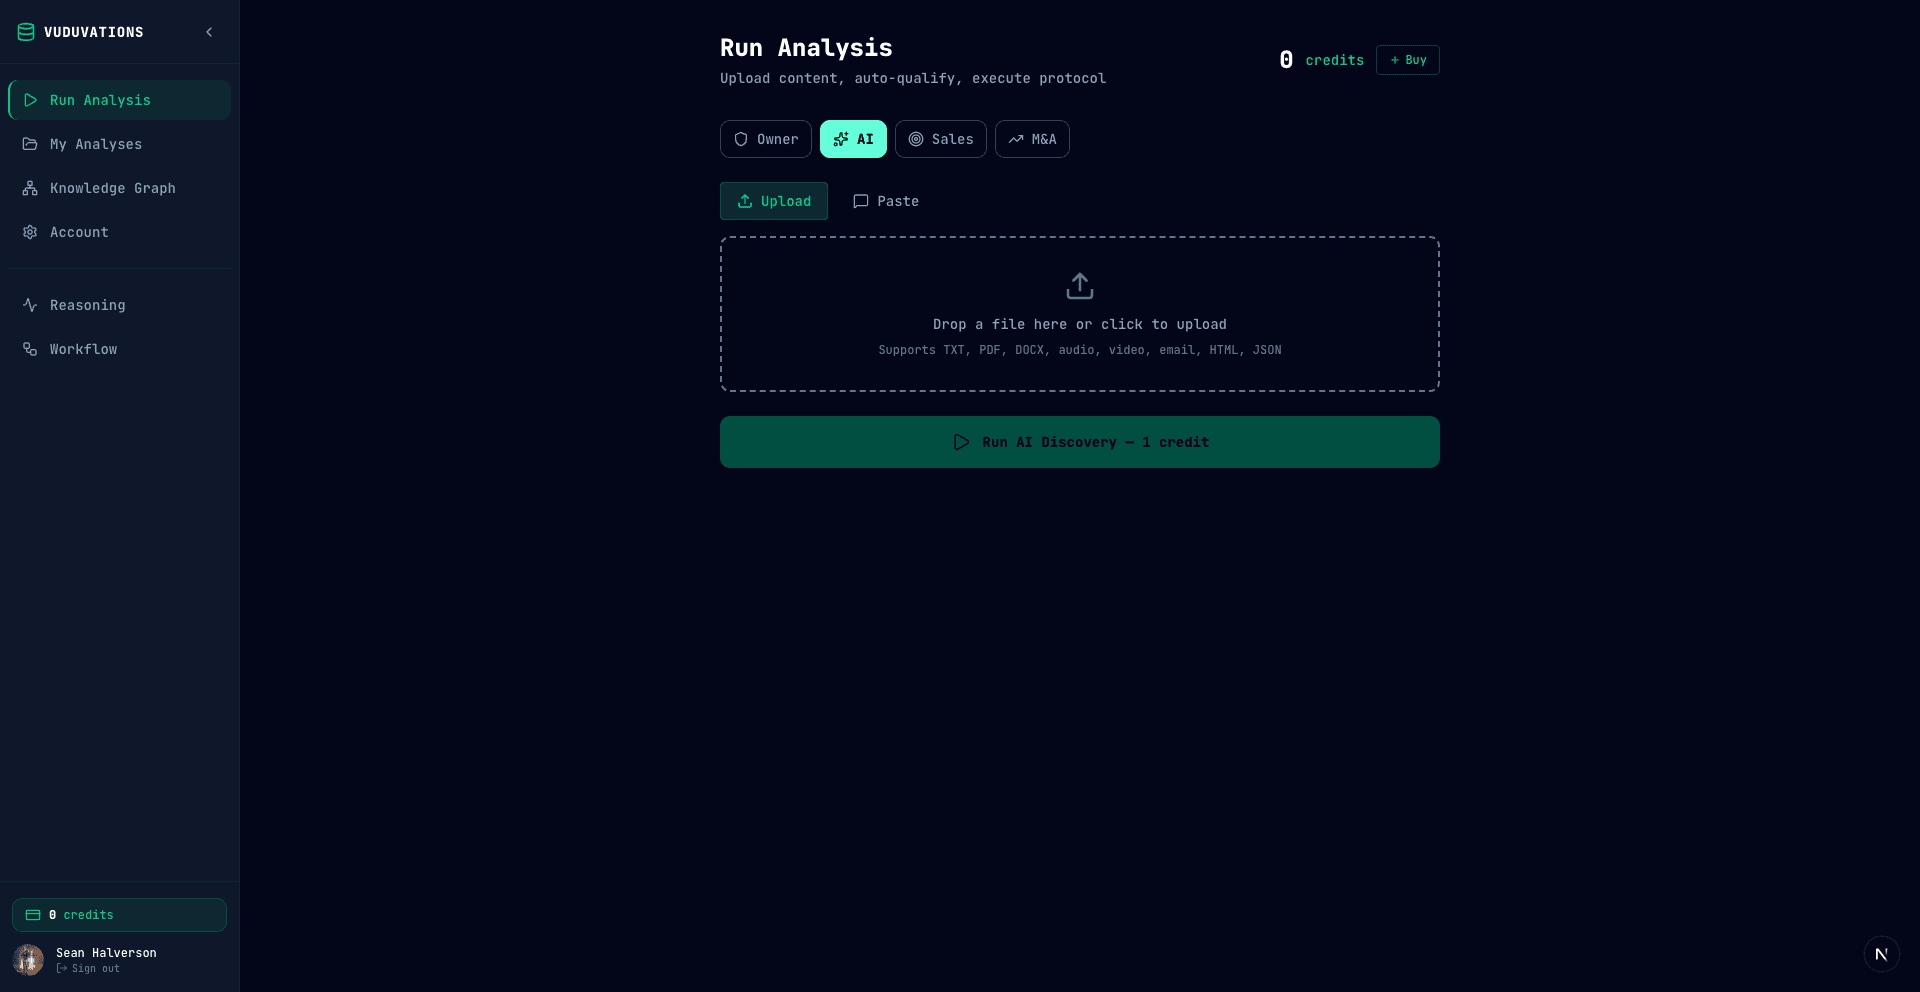Click the credit card icon in credits badge
Viewport: 1920px width, 992px height.
pyautogui.click(x=33, y=915)
